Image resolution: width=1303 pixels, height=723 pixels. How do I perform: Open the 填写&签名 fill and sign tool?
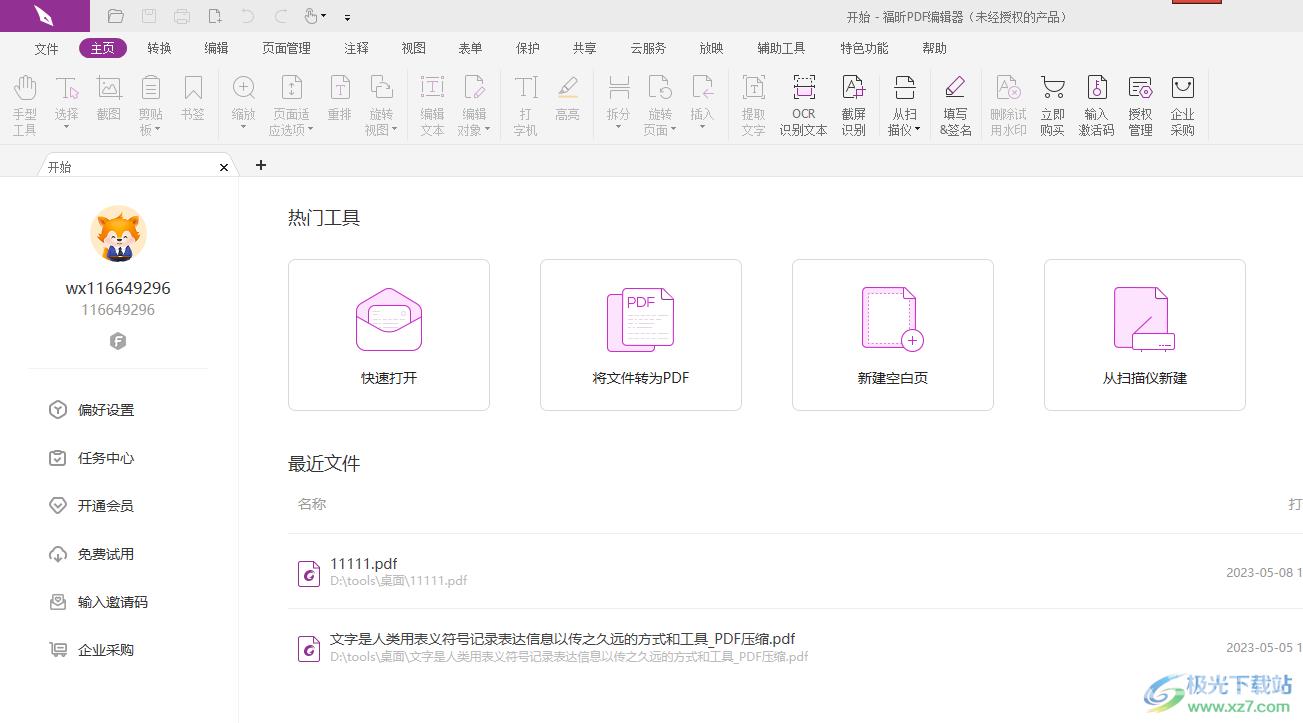click(956, 104)
